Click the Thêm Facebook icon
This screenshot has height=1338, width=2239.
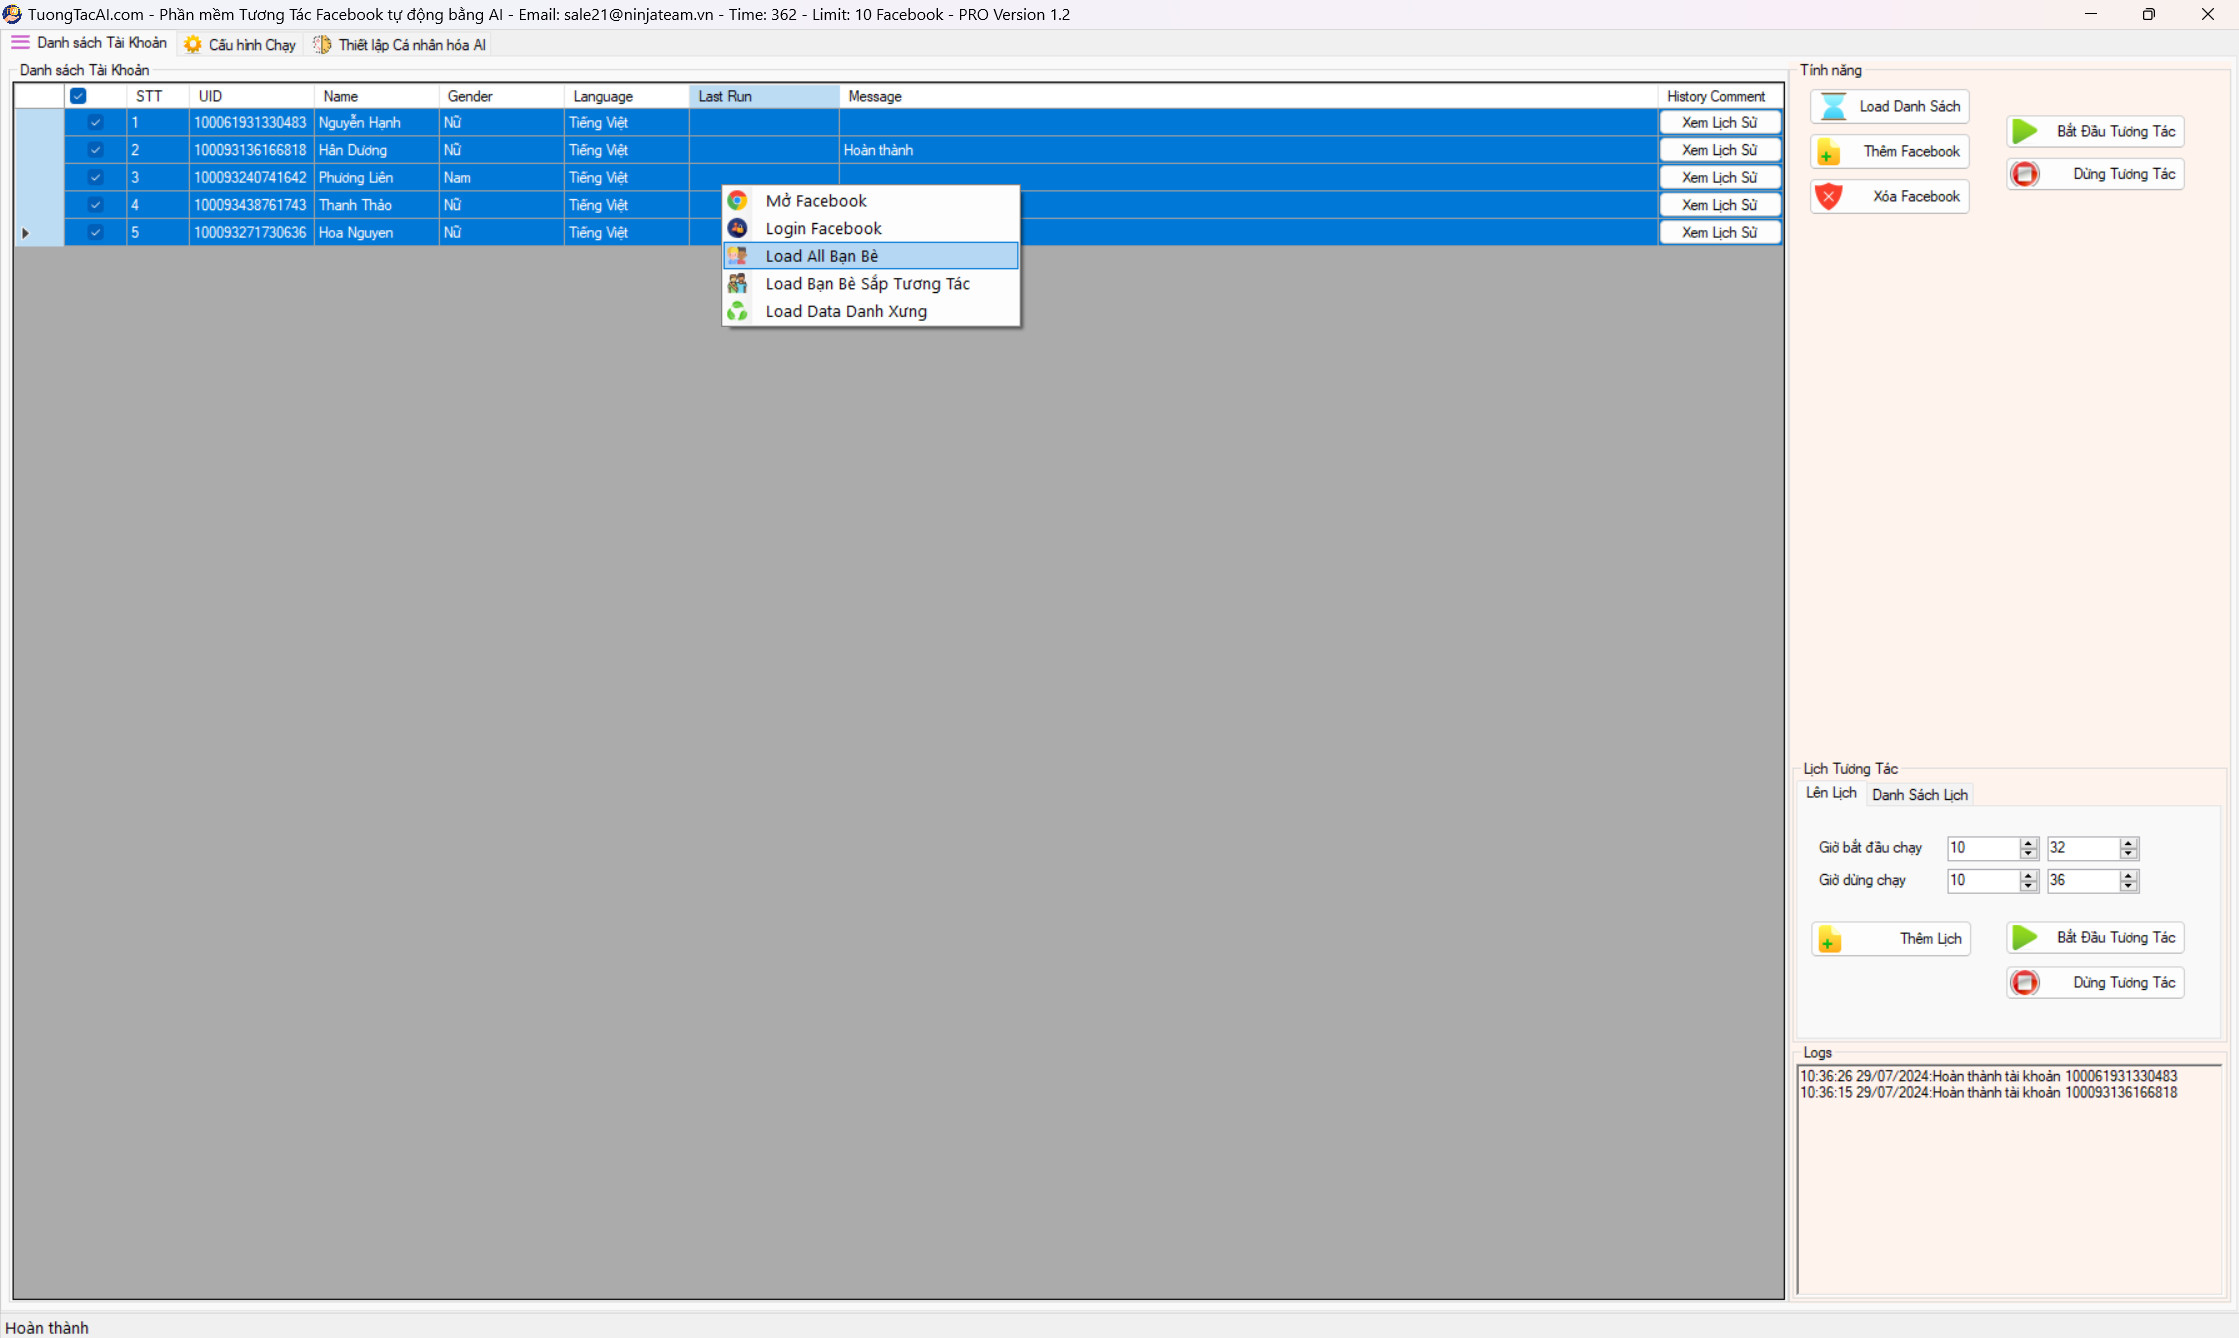pos(1833,150)
